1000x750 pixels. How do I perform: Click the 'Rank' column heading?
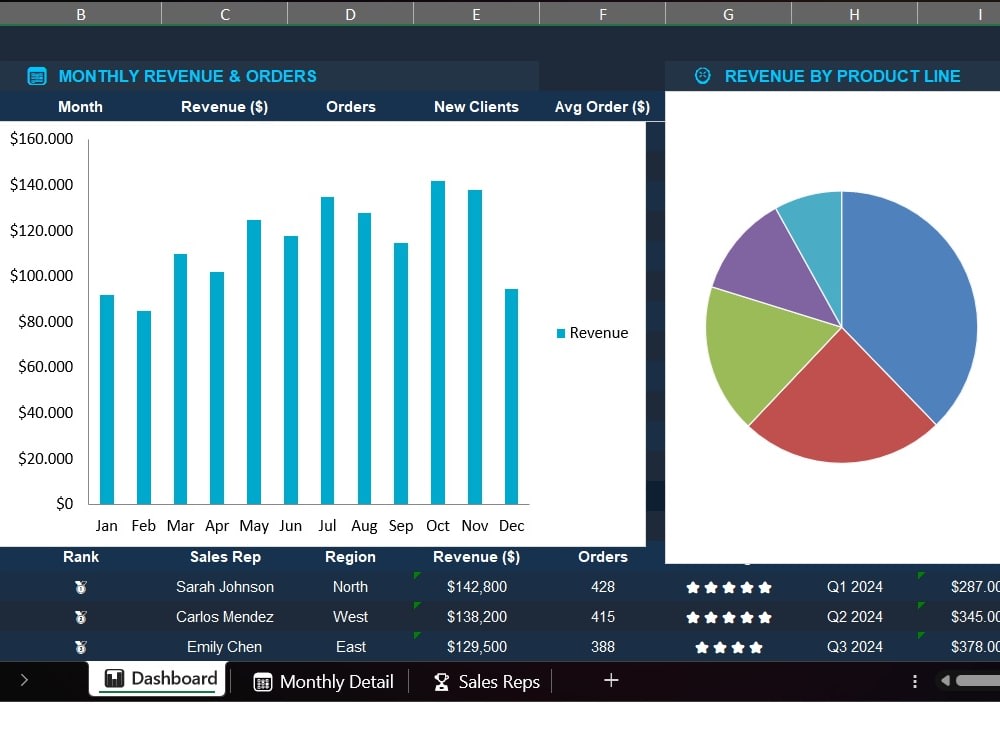(x=81, y=557)
